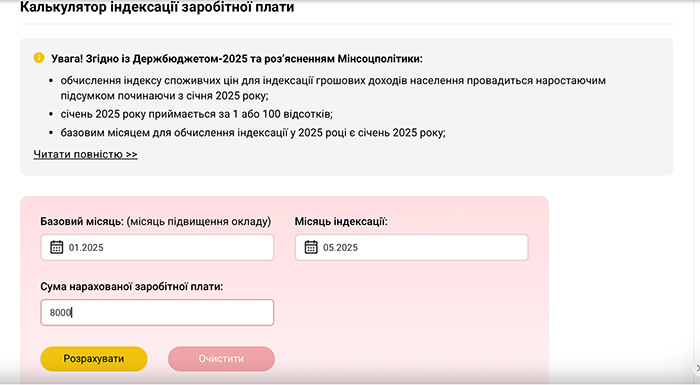Select the Місяць індексації date field 05.2025
700x385 pixels.
click(412, 247)
